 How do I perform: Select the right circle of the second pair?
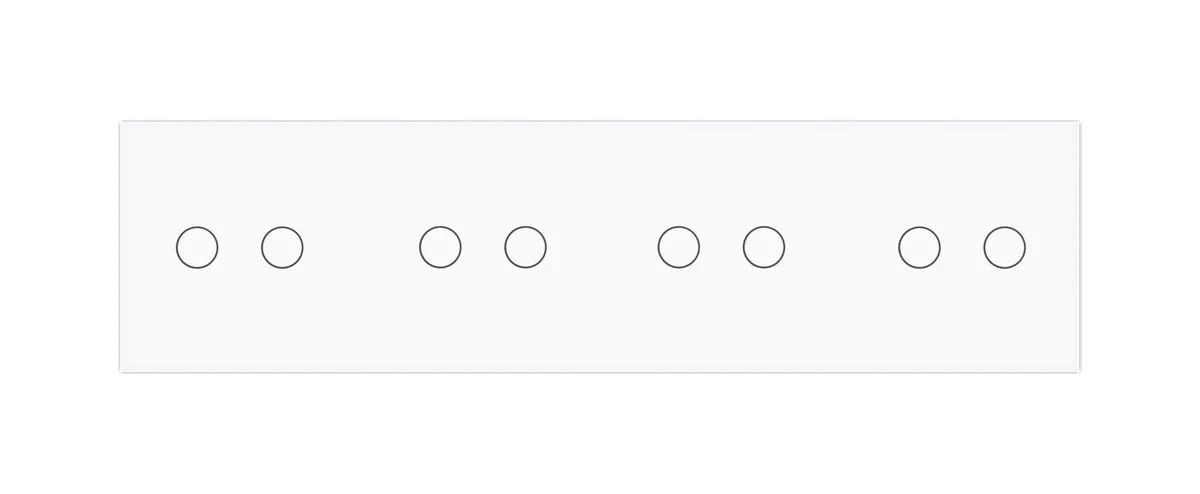click(x=525, y=247)
